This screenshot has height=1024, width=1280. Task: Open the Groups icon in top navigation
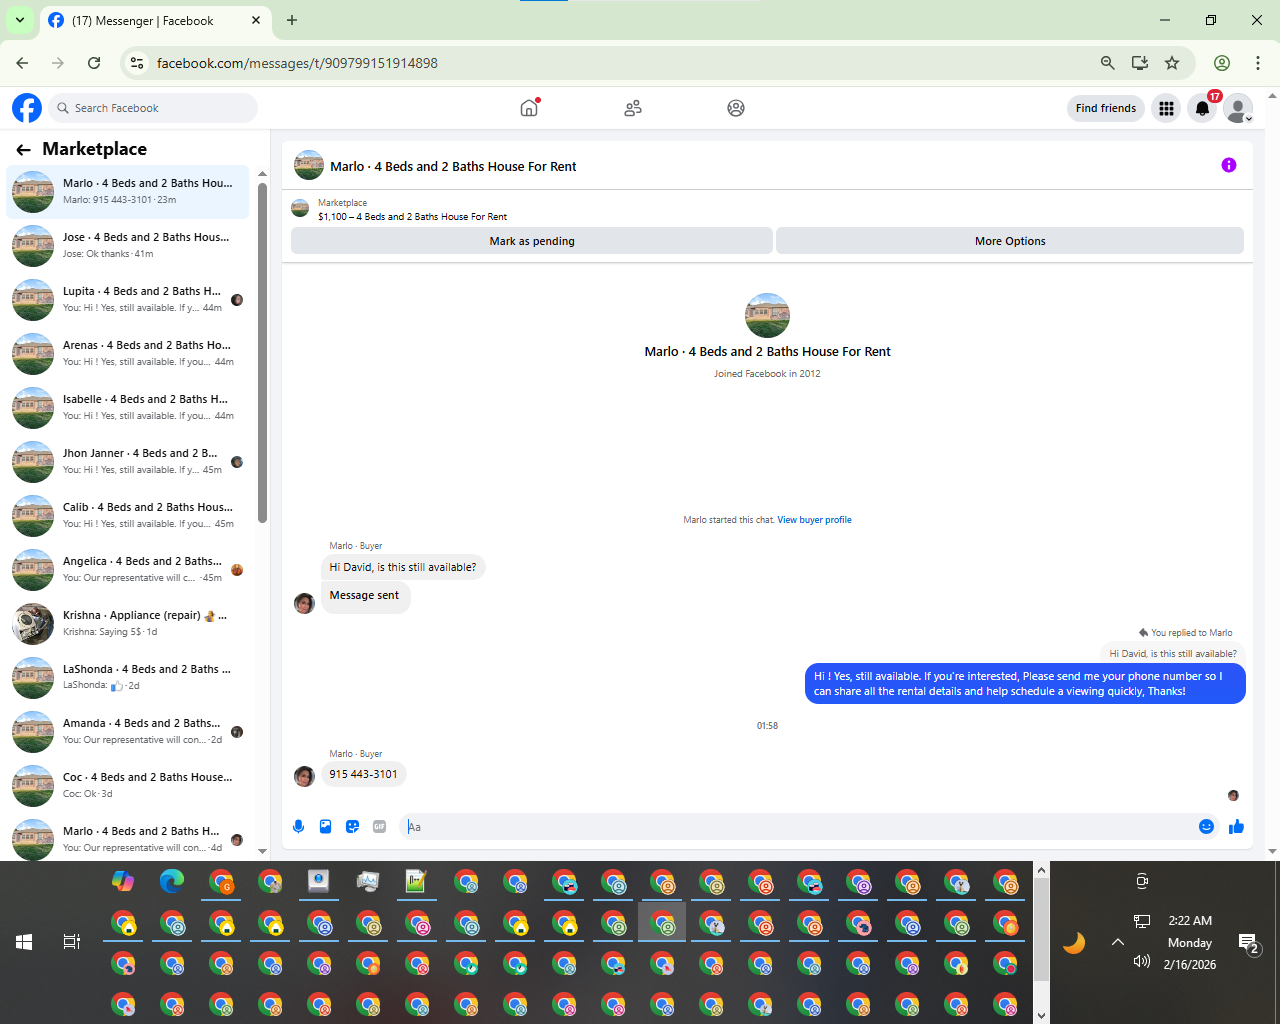pos(736,108)
